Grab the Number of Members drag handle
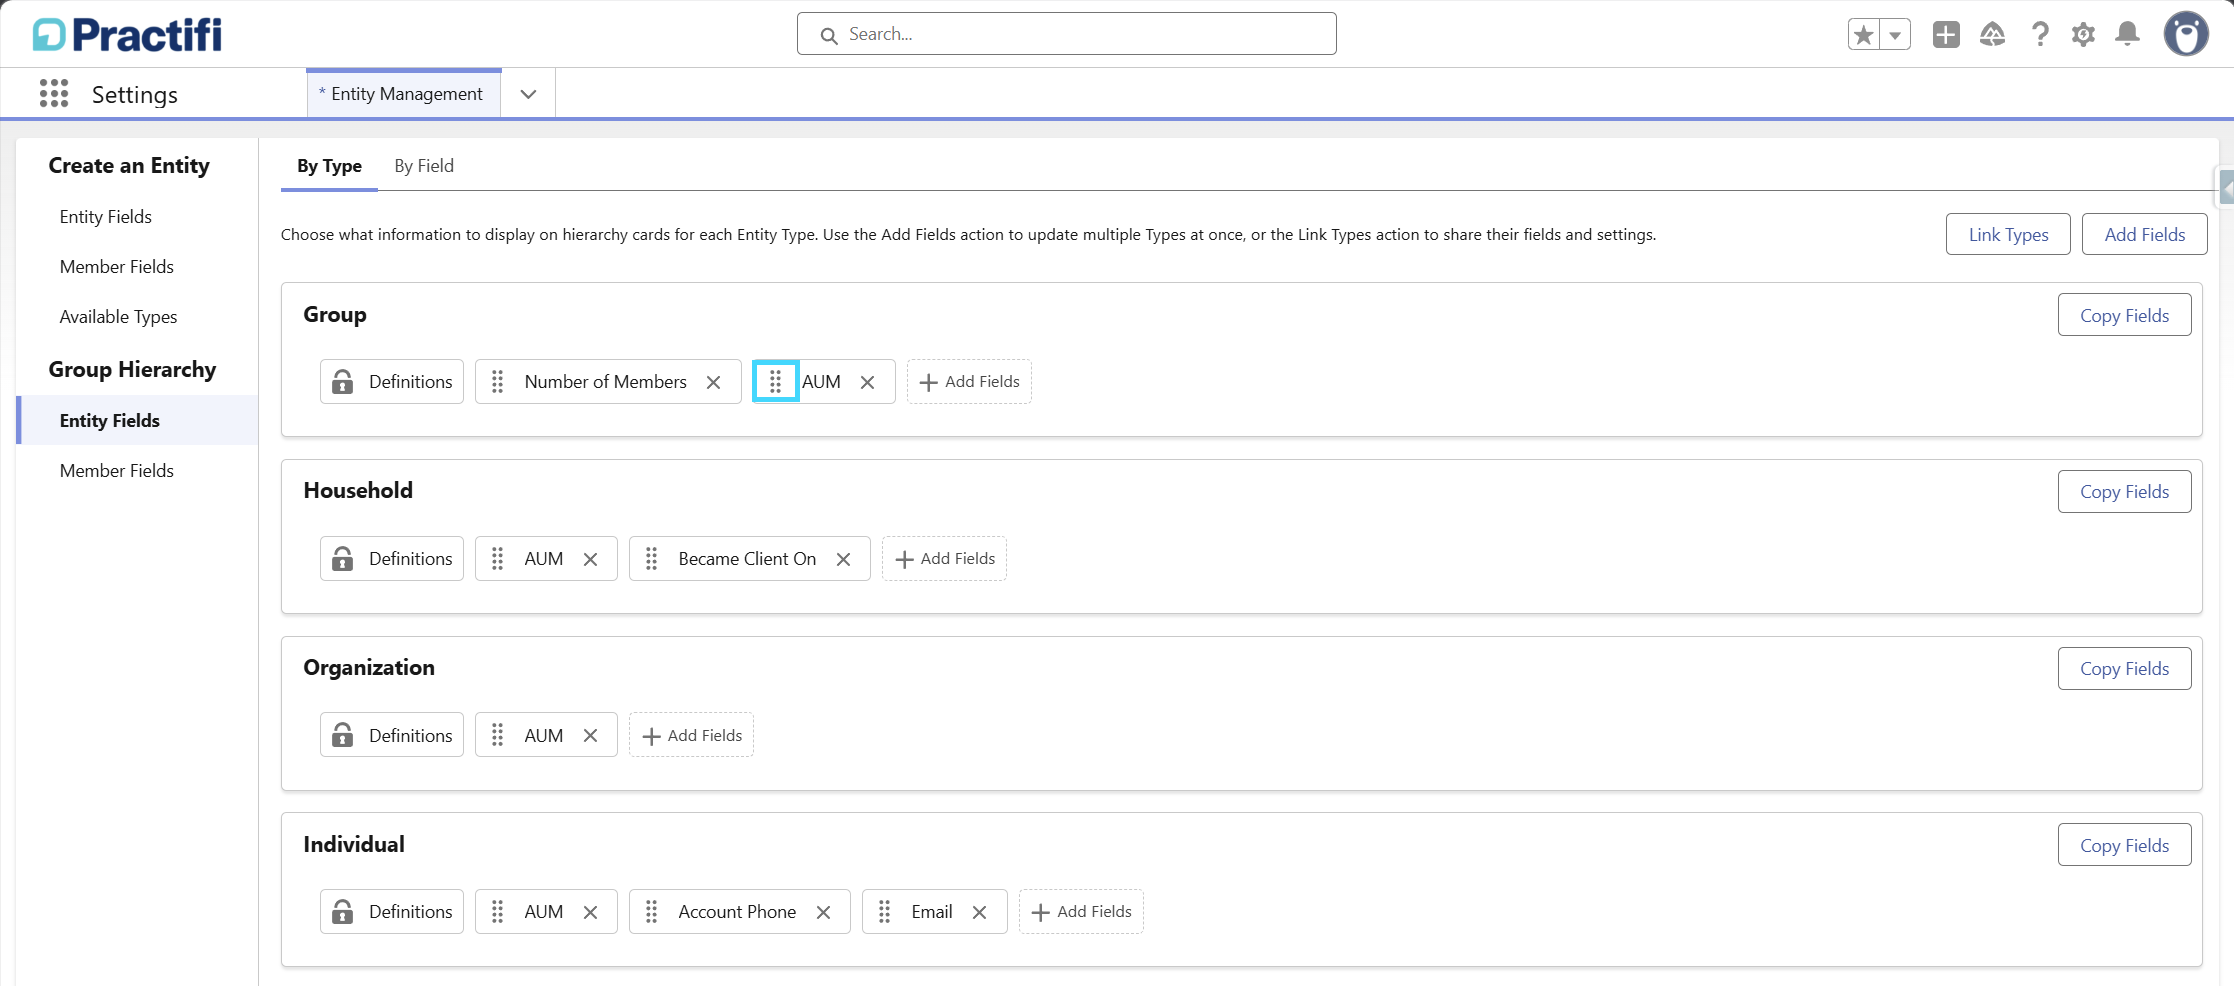This screenshot has height=986, width=2234. click(498, 382)
